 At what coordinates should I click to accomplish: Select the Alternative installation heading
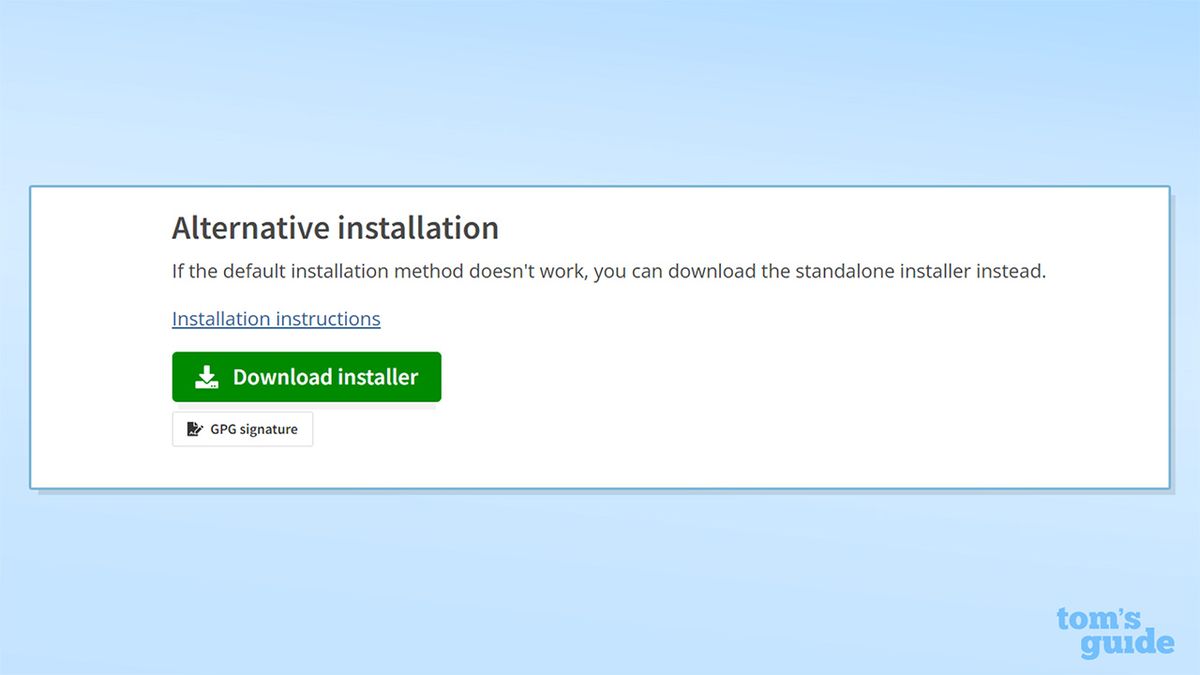335,228
